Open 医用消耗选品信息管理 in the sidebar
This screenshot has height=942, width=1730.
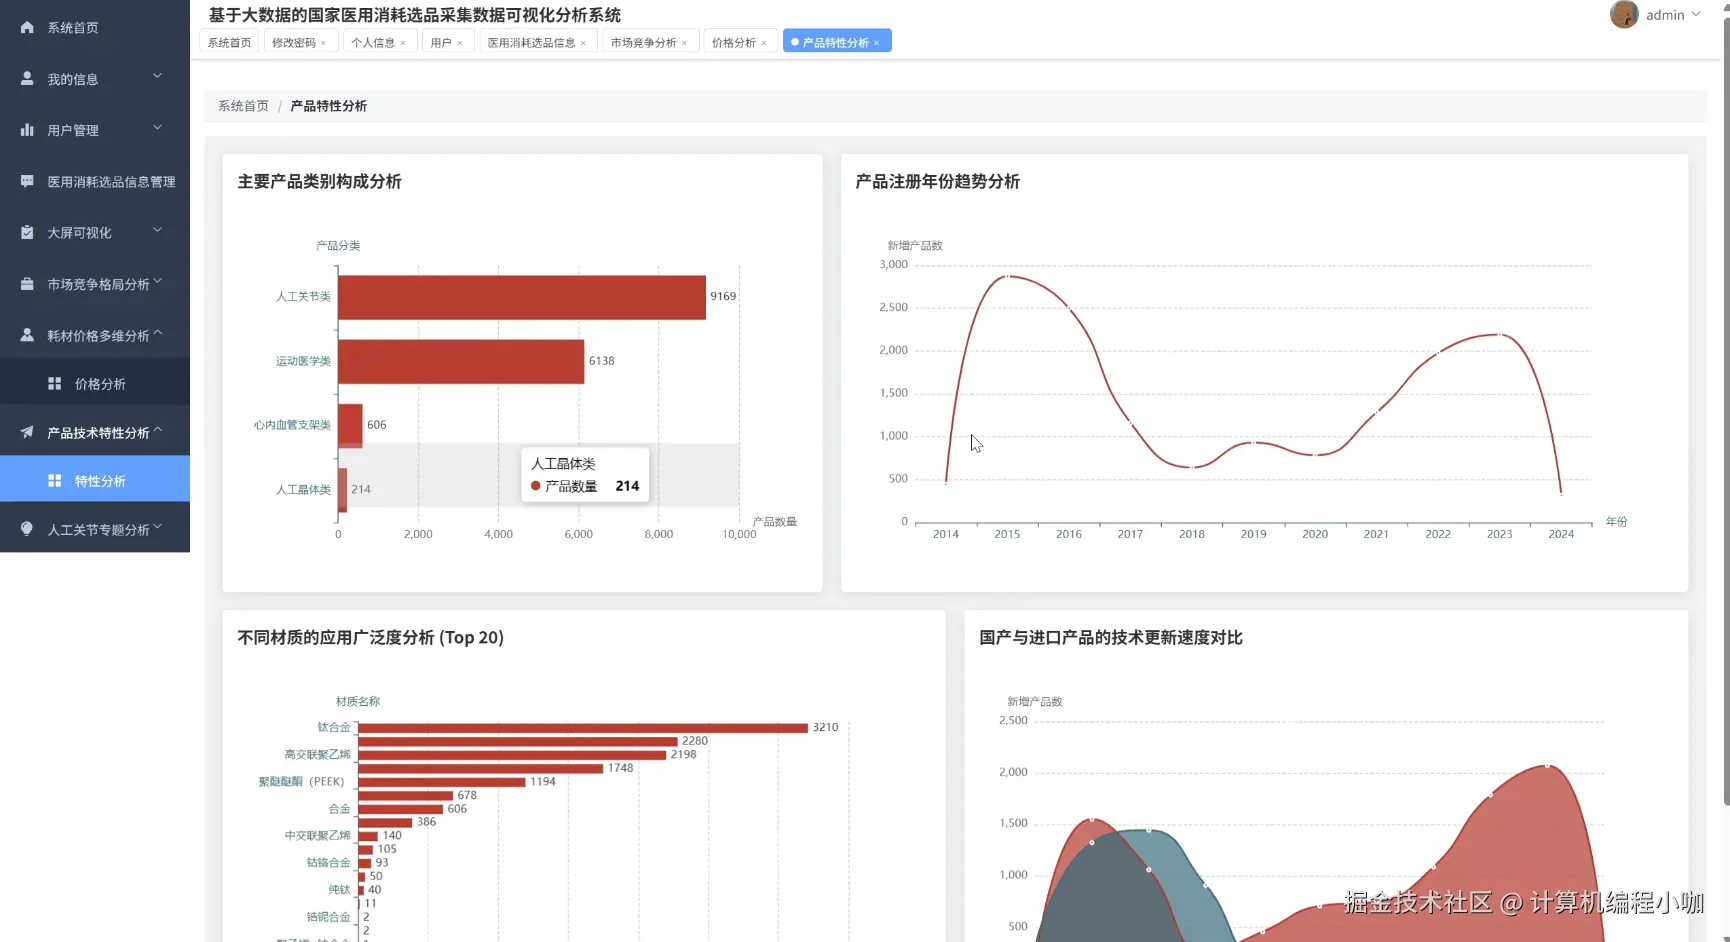95,181
